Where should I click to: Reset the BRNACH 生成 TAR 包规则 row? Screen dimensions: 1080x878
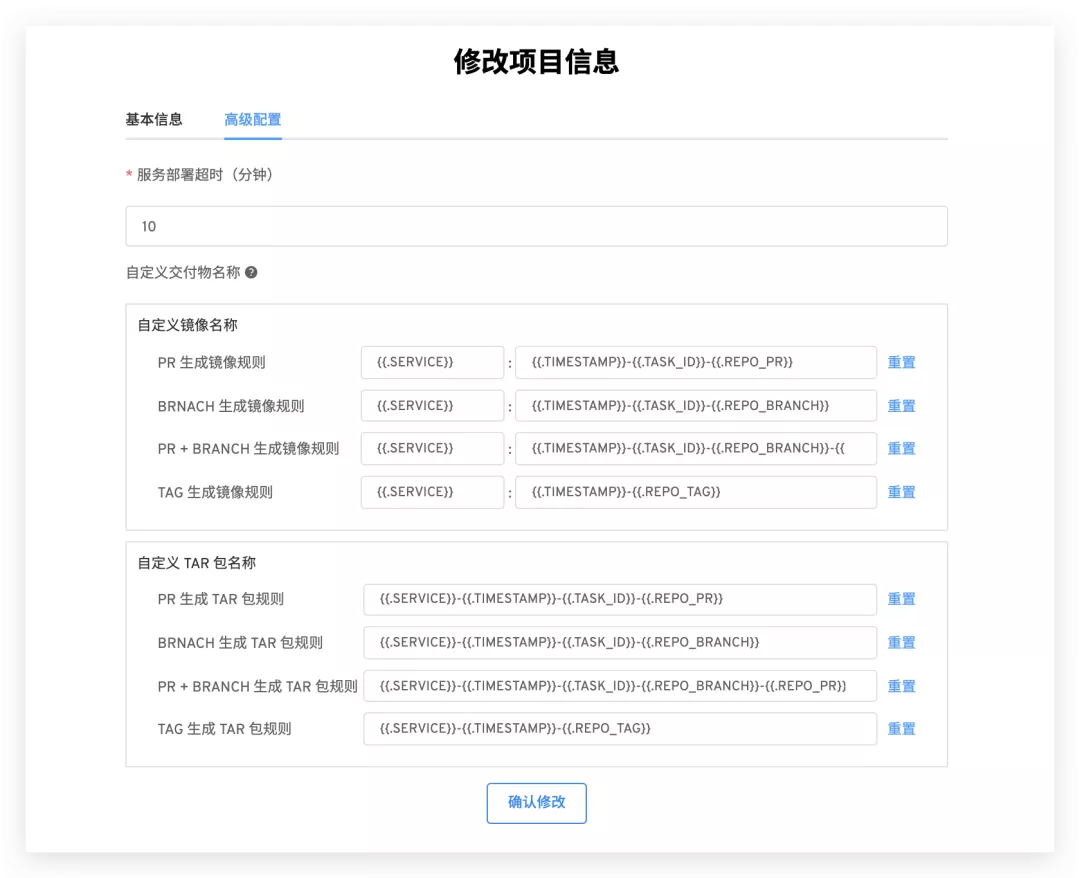coord(901,642)
